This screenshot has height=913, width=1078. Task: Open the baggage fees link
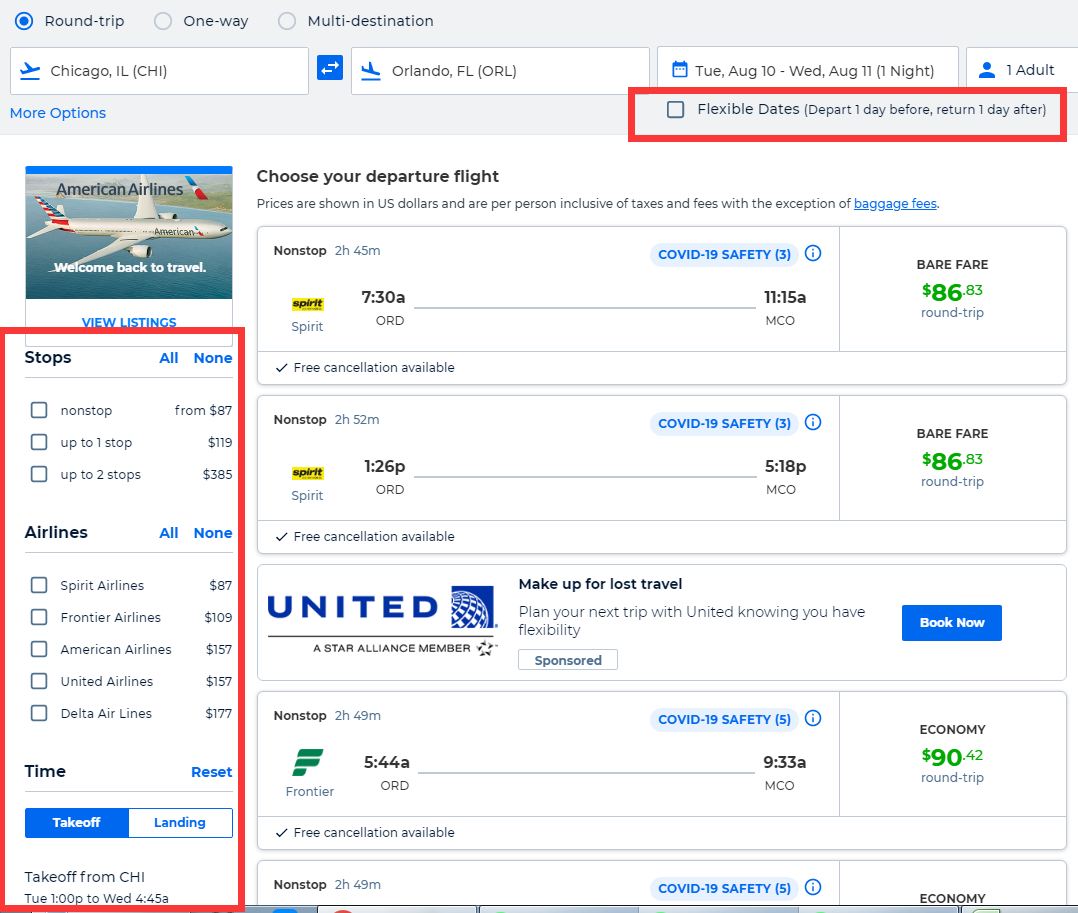895,203
